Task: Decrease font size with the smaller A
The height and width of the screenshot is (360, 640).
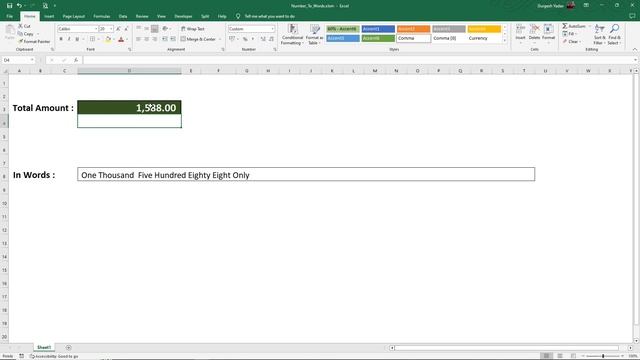Action: point(126,29)
